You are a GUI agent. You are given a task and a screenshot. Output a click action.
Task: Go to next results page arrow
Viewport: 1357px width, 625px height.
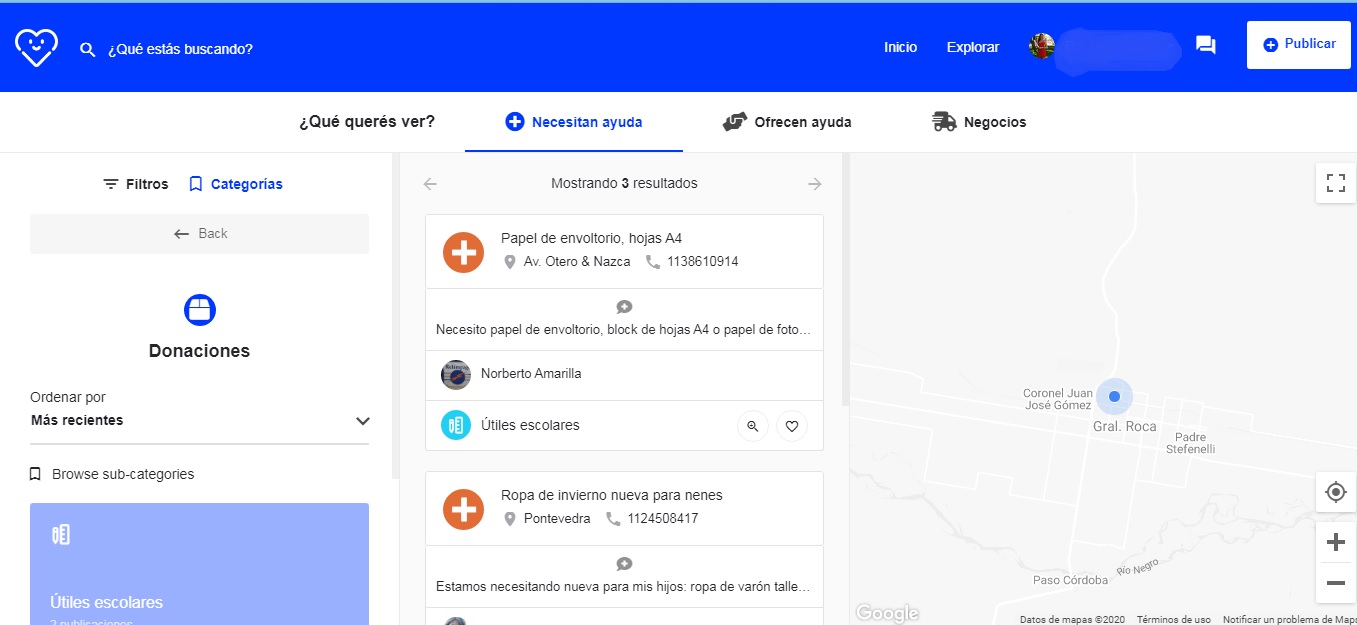(x=815, y=184)
